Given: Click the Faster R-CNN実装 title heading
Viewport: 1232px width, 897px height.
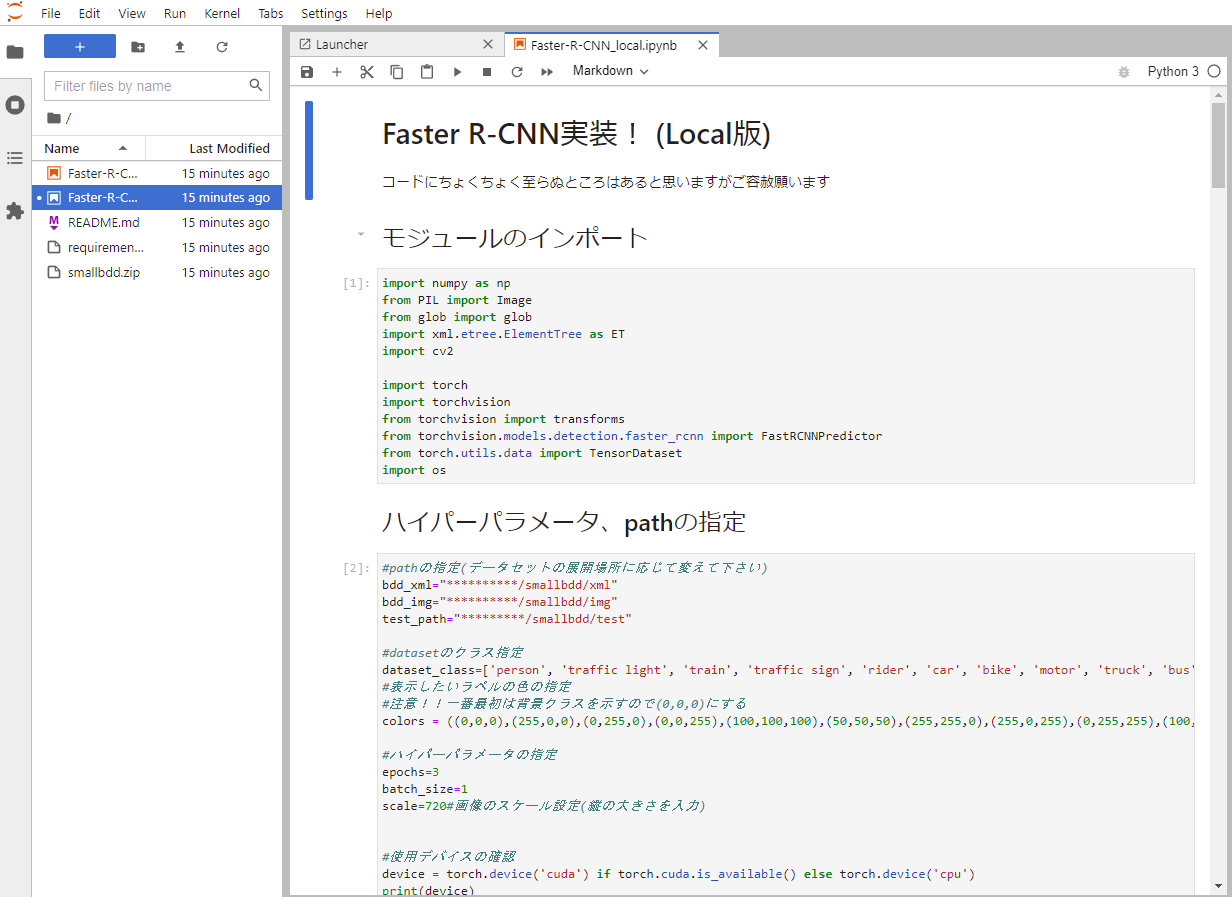Looking at the screenshot, I should pyautogui.click(x=576, y=134).
